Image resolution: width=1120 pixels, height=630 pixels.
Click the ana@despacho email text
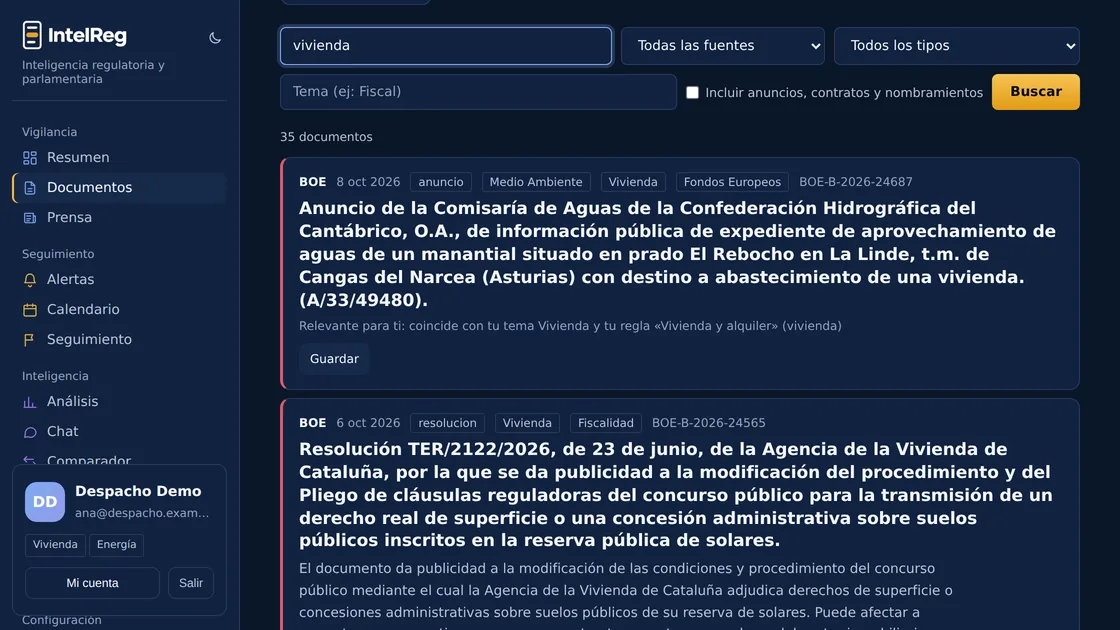tap(142, 513)
